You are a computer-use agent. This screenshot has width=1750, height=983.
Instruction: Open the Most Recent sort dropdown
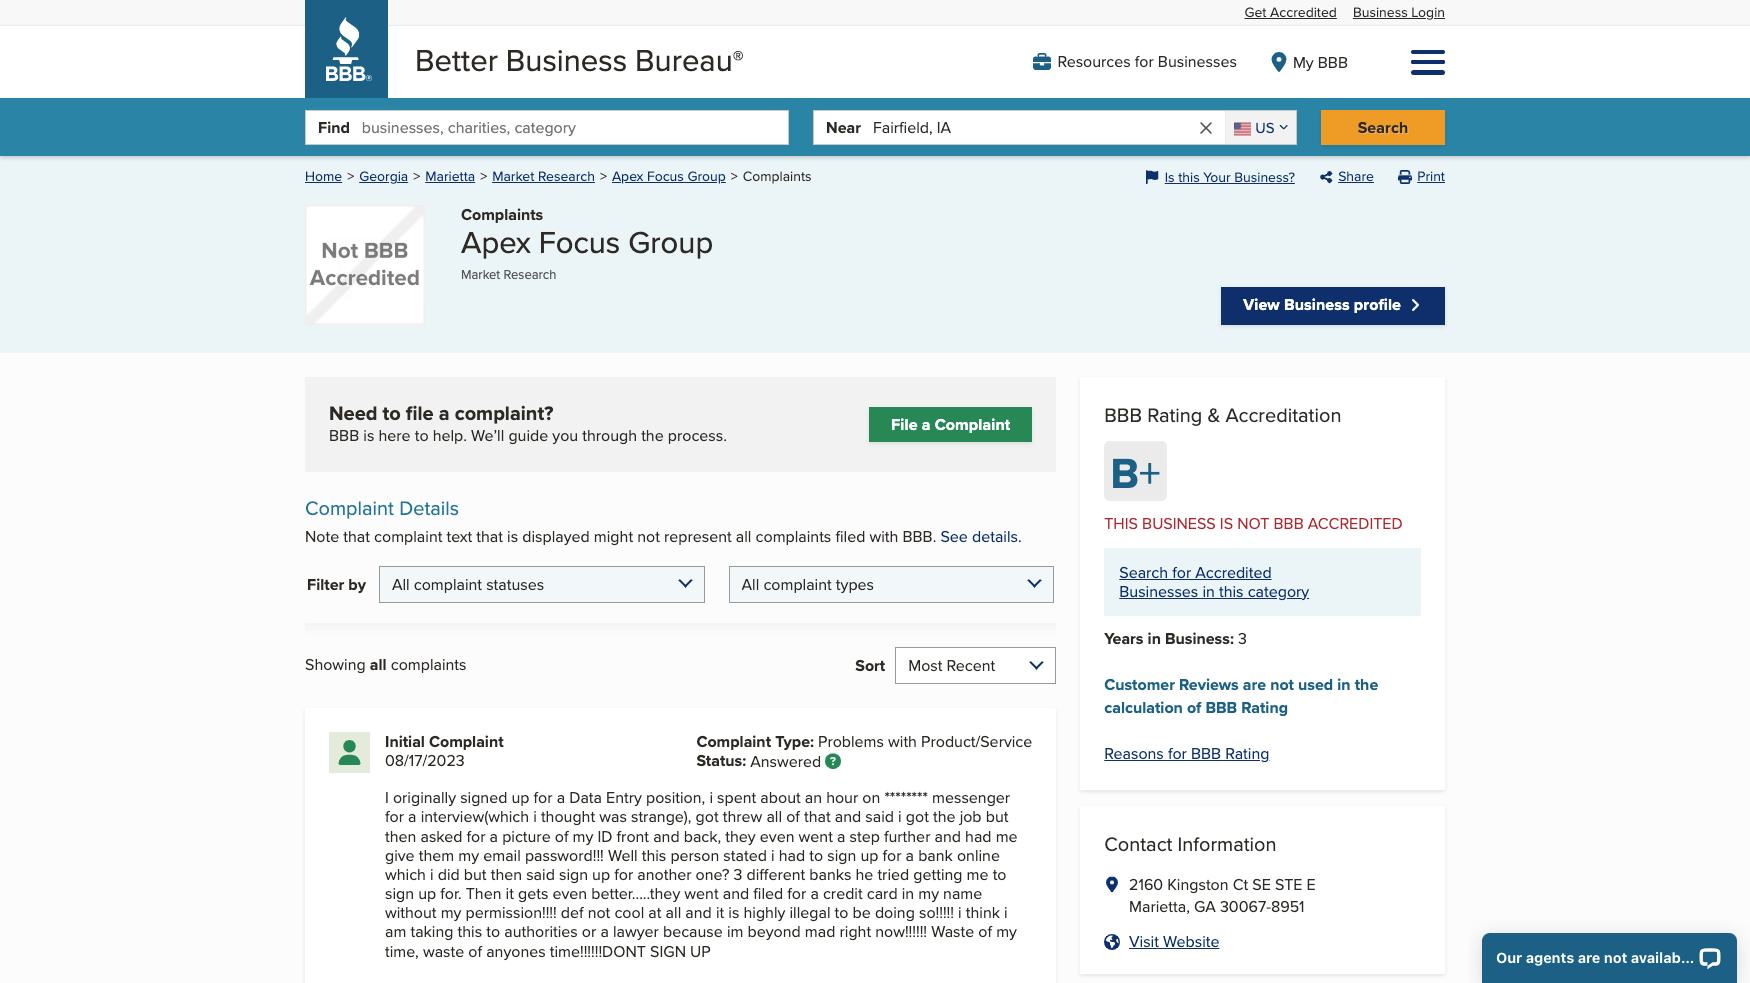(x=975, y=666)
